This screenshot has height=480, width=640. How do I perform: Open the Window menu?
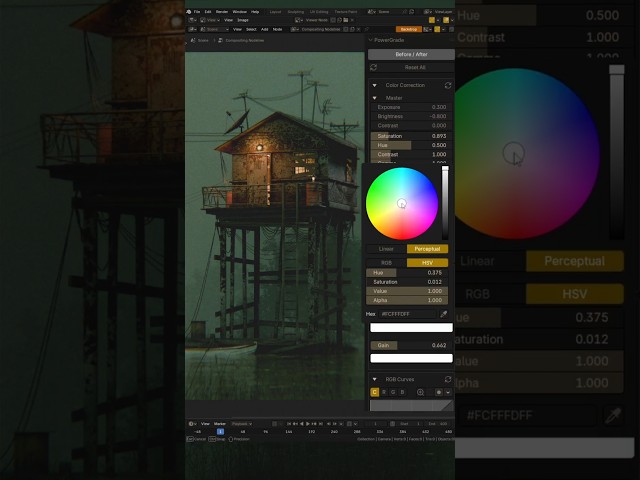(240, 12)
